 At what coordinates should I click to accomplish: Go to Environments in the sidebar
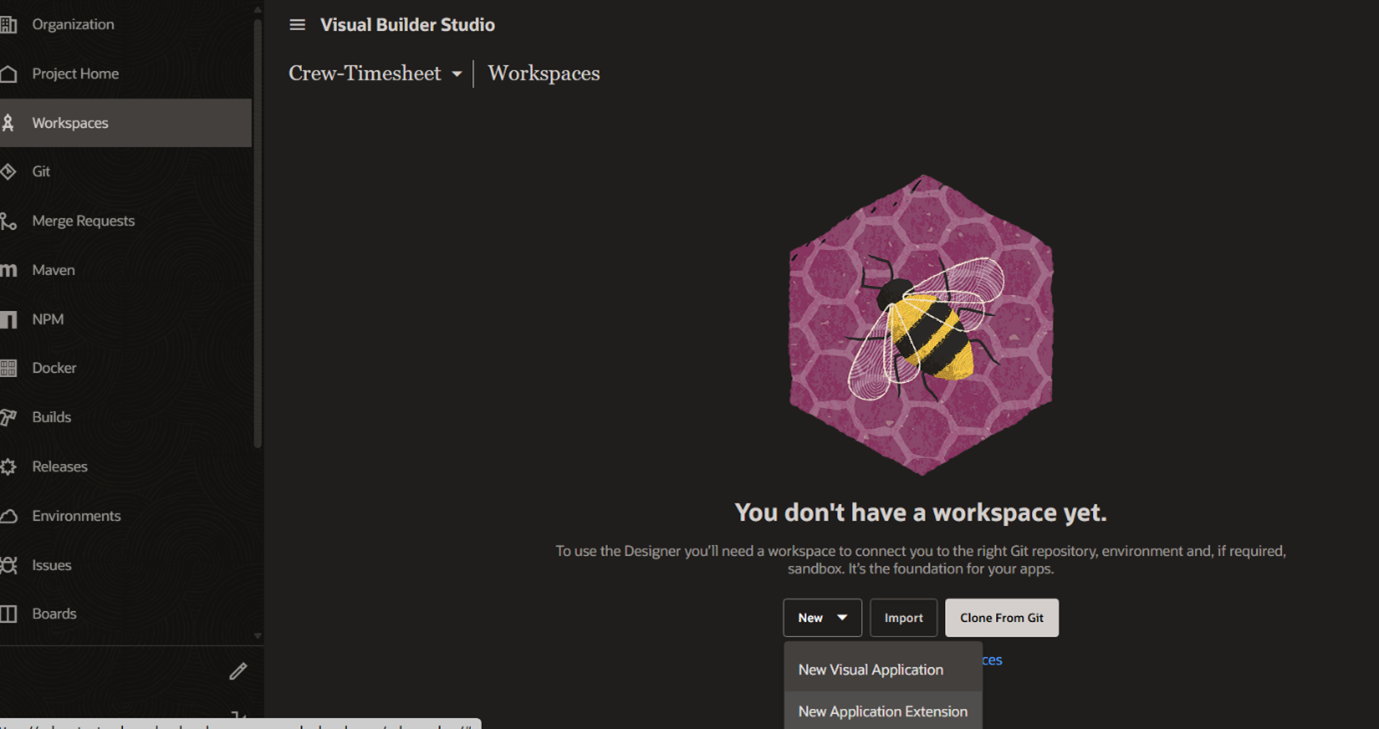tap(76, 516)
